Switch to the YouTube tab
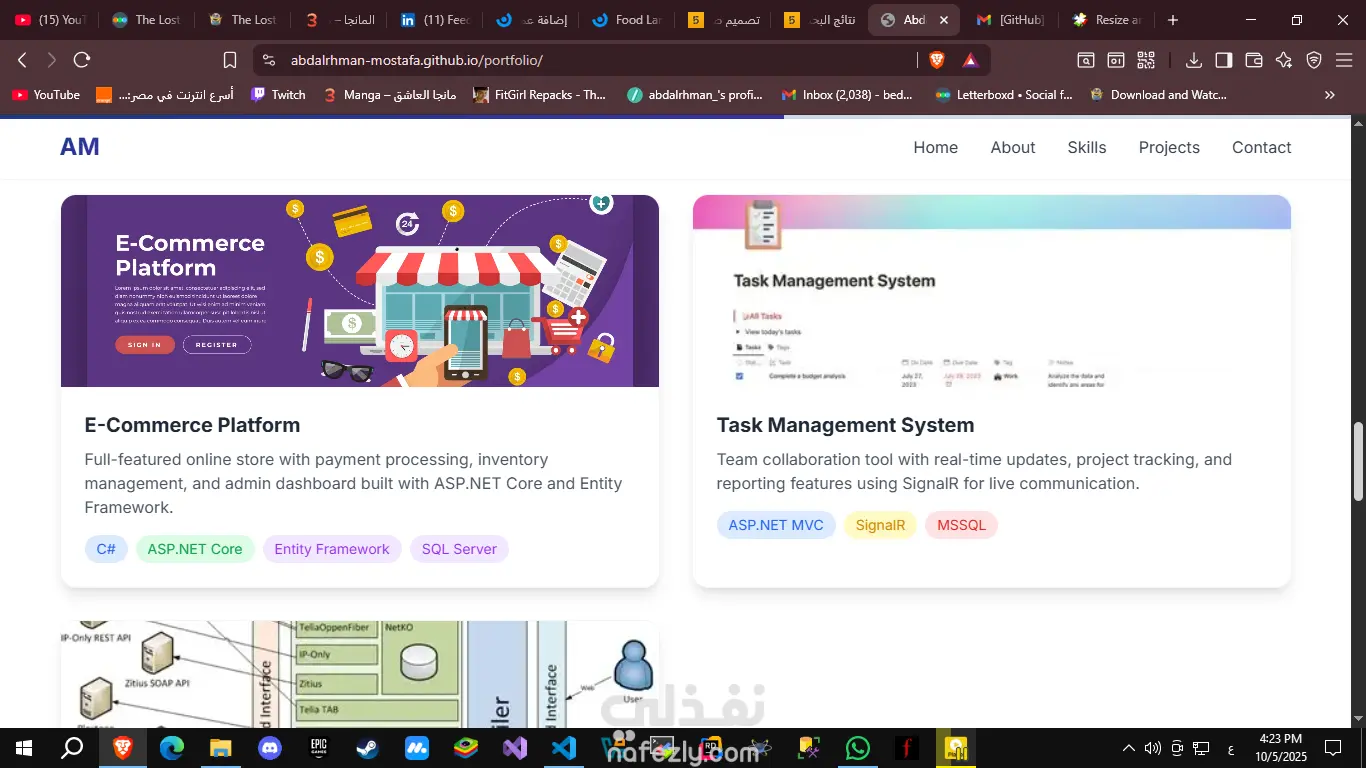1366x768 pixels. (x=50, y=20)
